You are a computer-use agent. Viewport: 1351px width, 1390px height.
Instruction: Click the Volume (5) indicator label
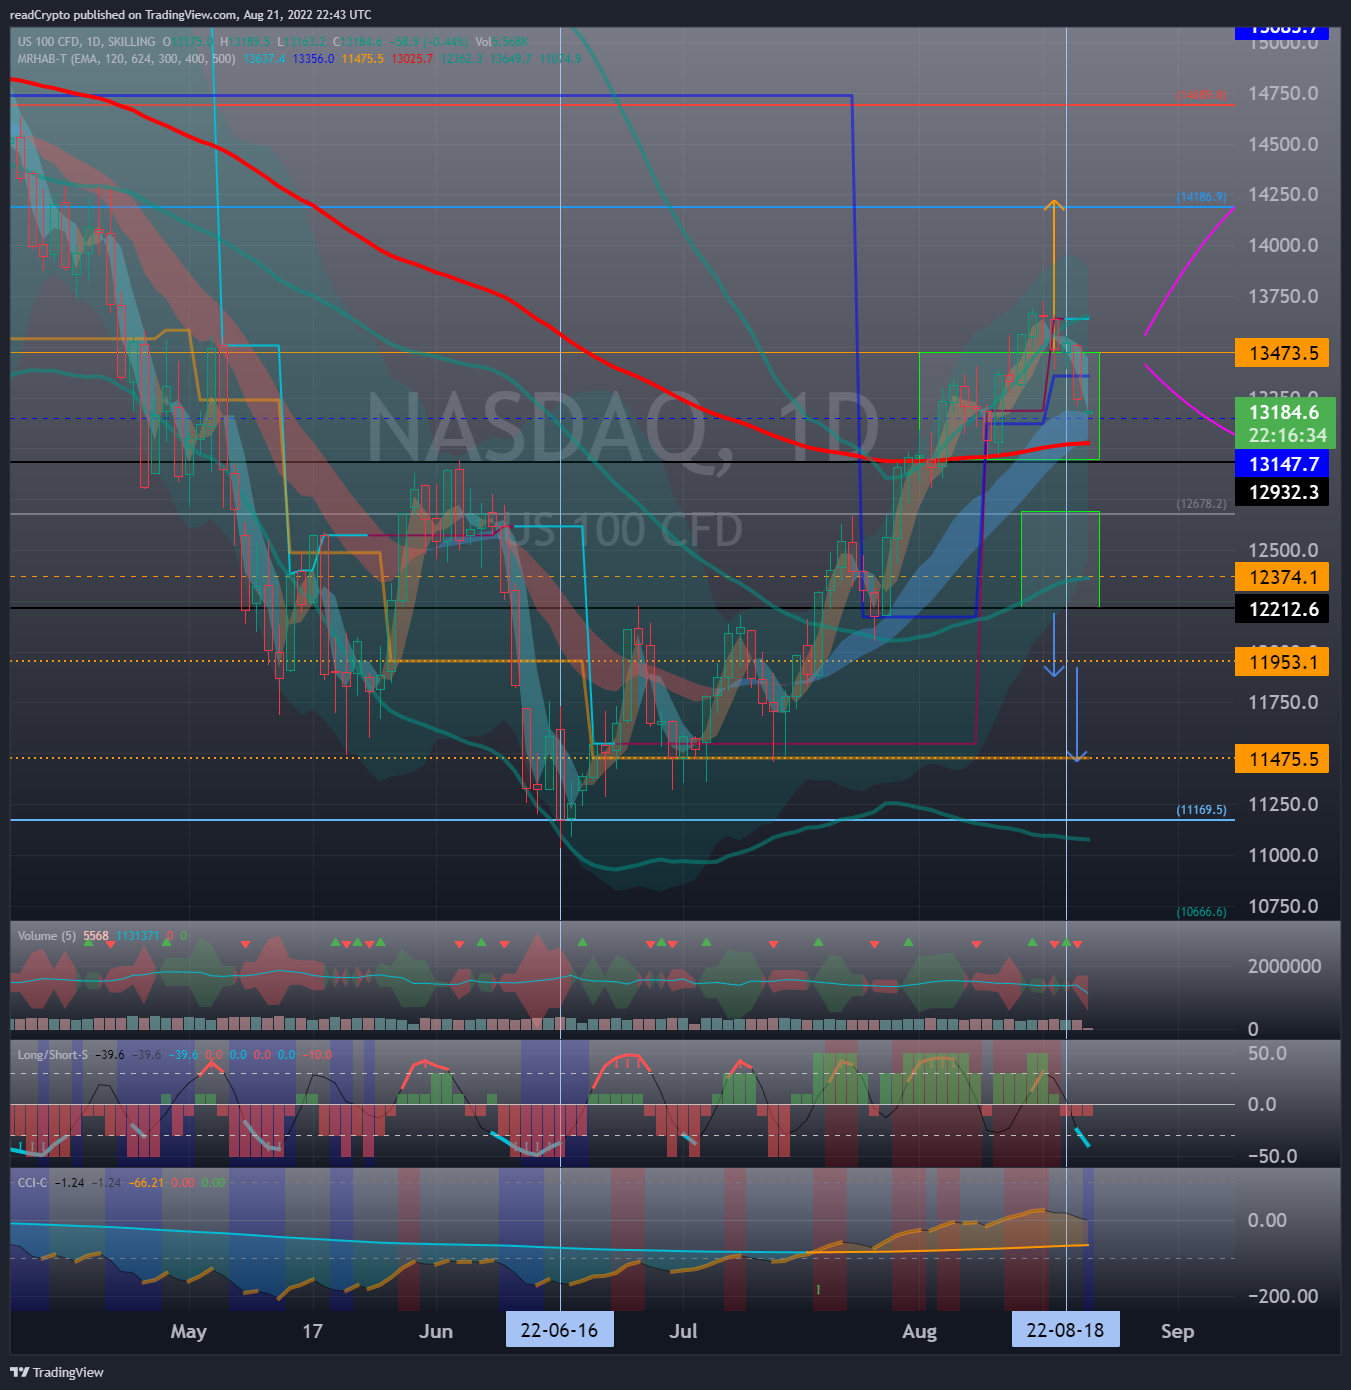coord(46,936)
